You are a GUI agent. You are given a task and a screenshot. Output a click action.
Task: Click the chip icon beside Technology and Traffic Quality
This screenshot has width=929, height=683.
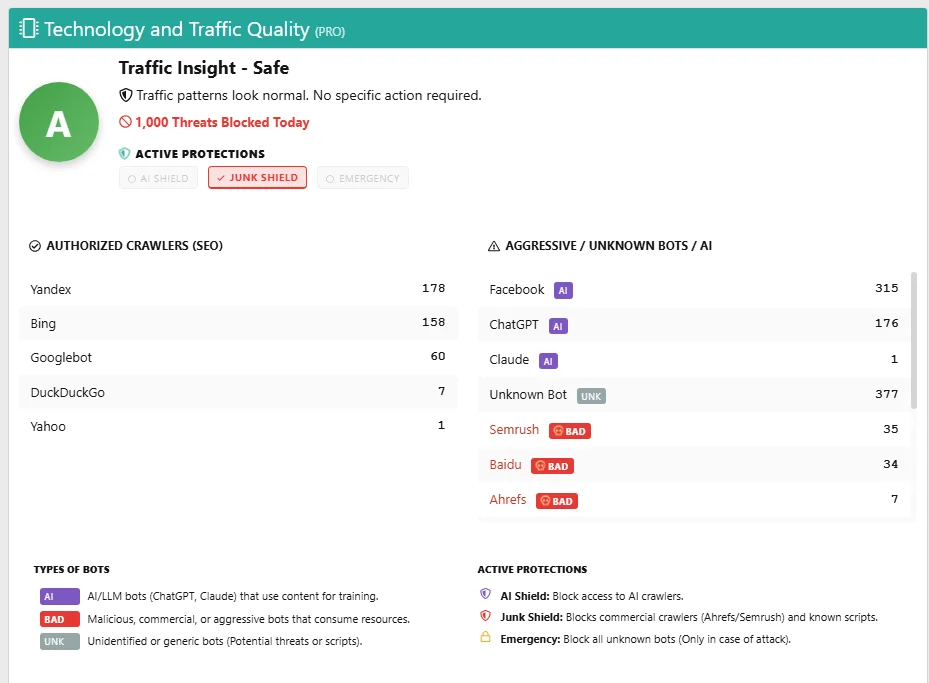[x=29, y=29]
